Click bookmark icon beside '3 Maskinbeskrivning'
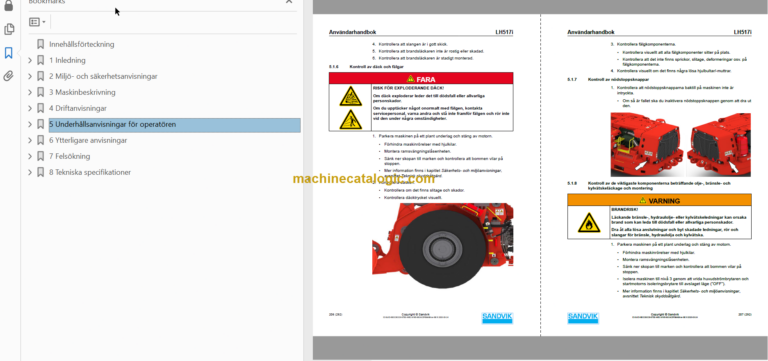Image resolution: width=768 pixels, height=361 pixels. pyautogui.click(x=41, y=92)
